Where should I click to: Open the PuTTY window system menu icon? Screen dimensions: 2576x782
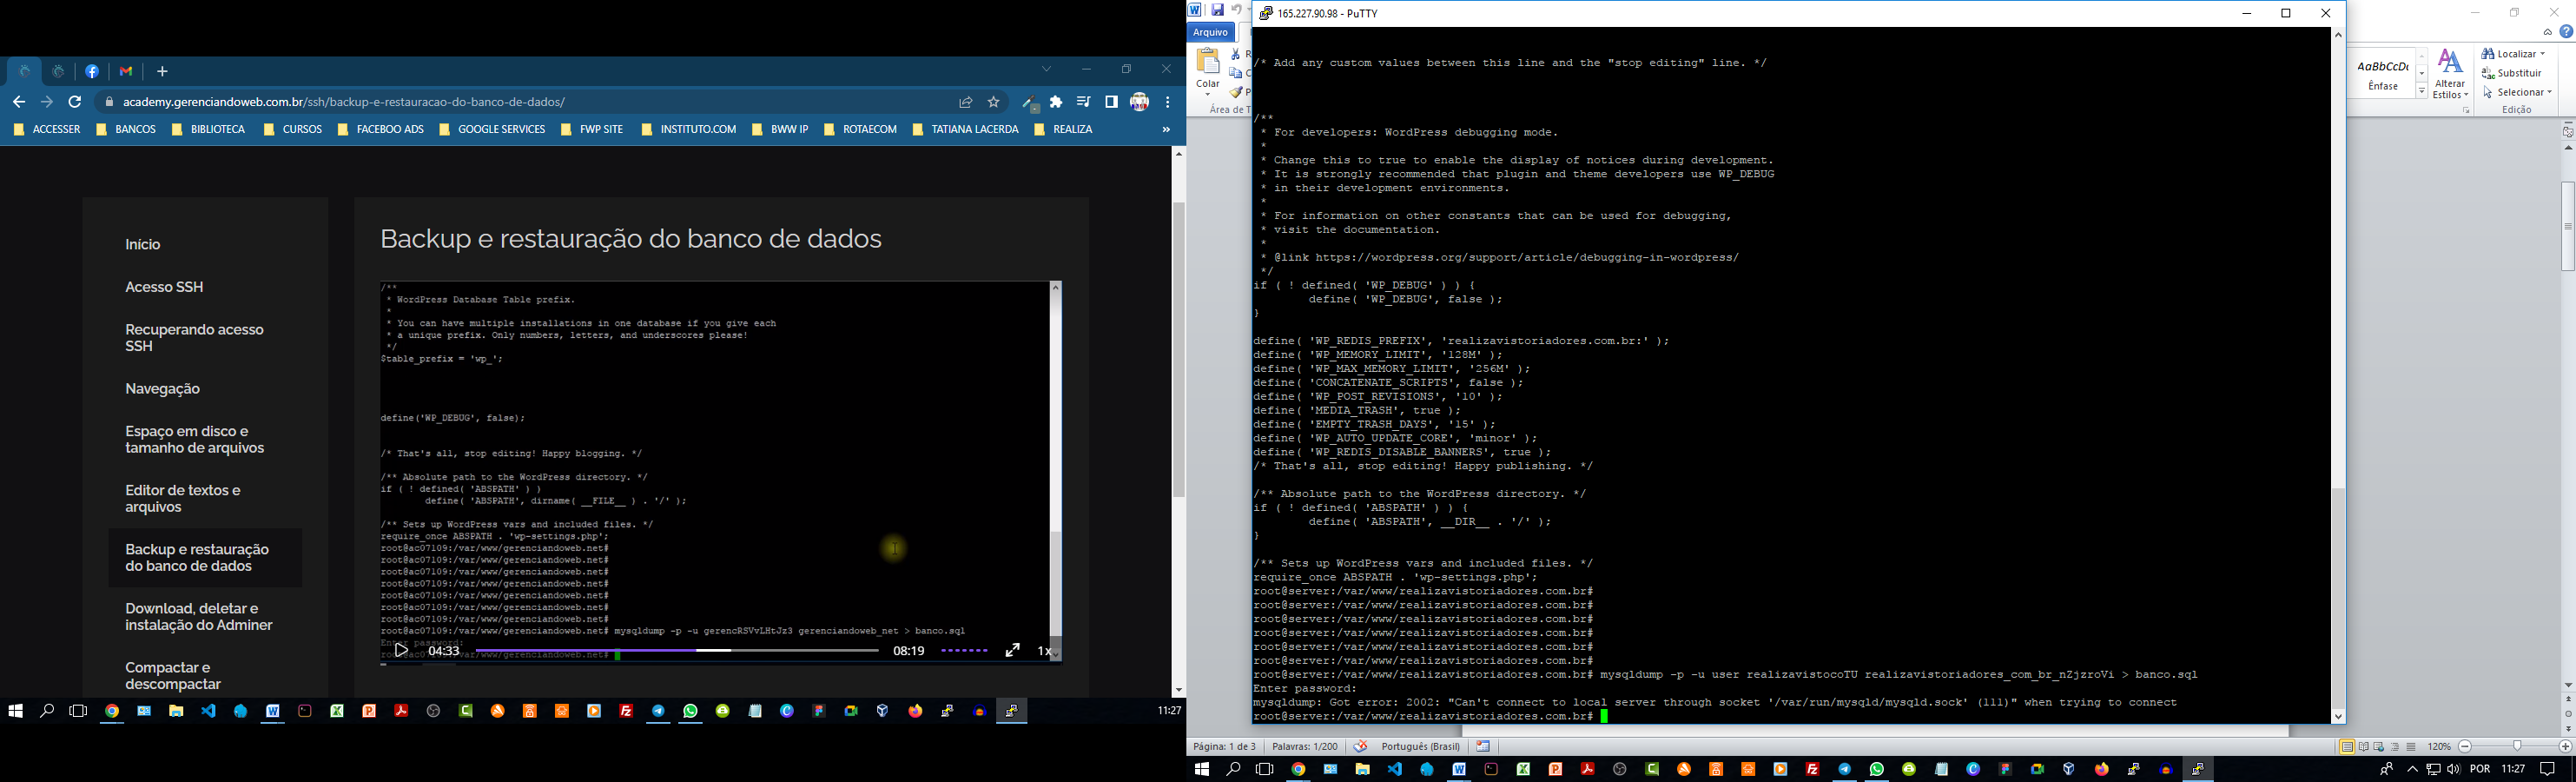1266,13
